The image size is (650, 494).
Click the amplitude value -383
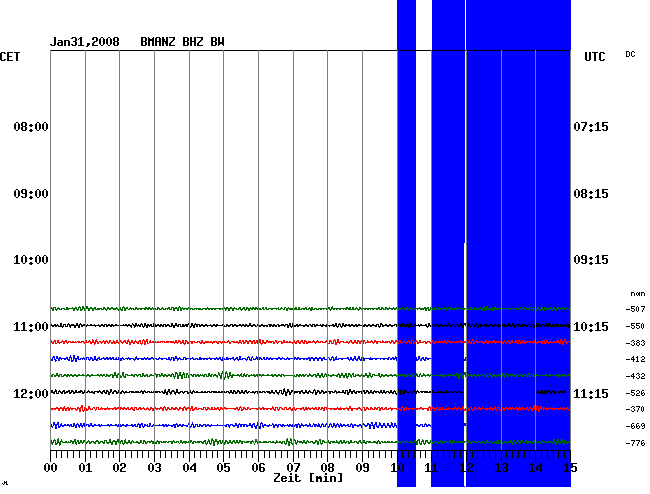click(x=635, y=343)
